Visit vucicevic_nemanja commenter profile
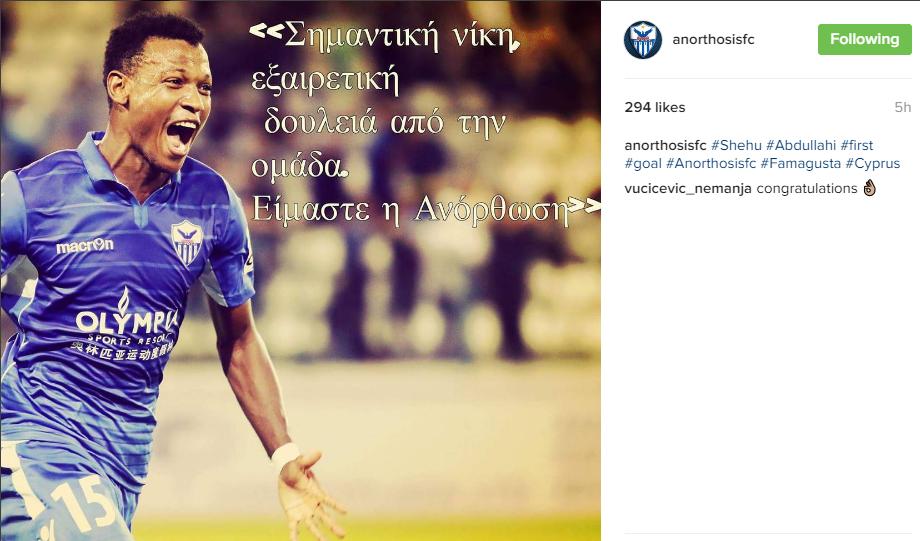 tap(688, 189)
